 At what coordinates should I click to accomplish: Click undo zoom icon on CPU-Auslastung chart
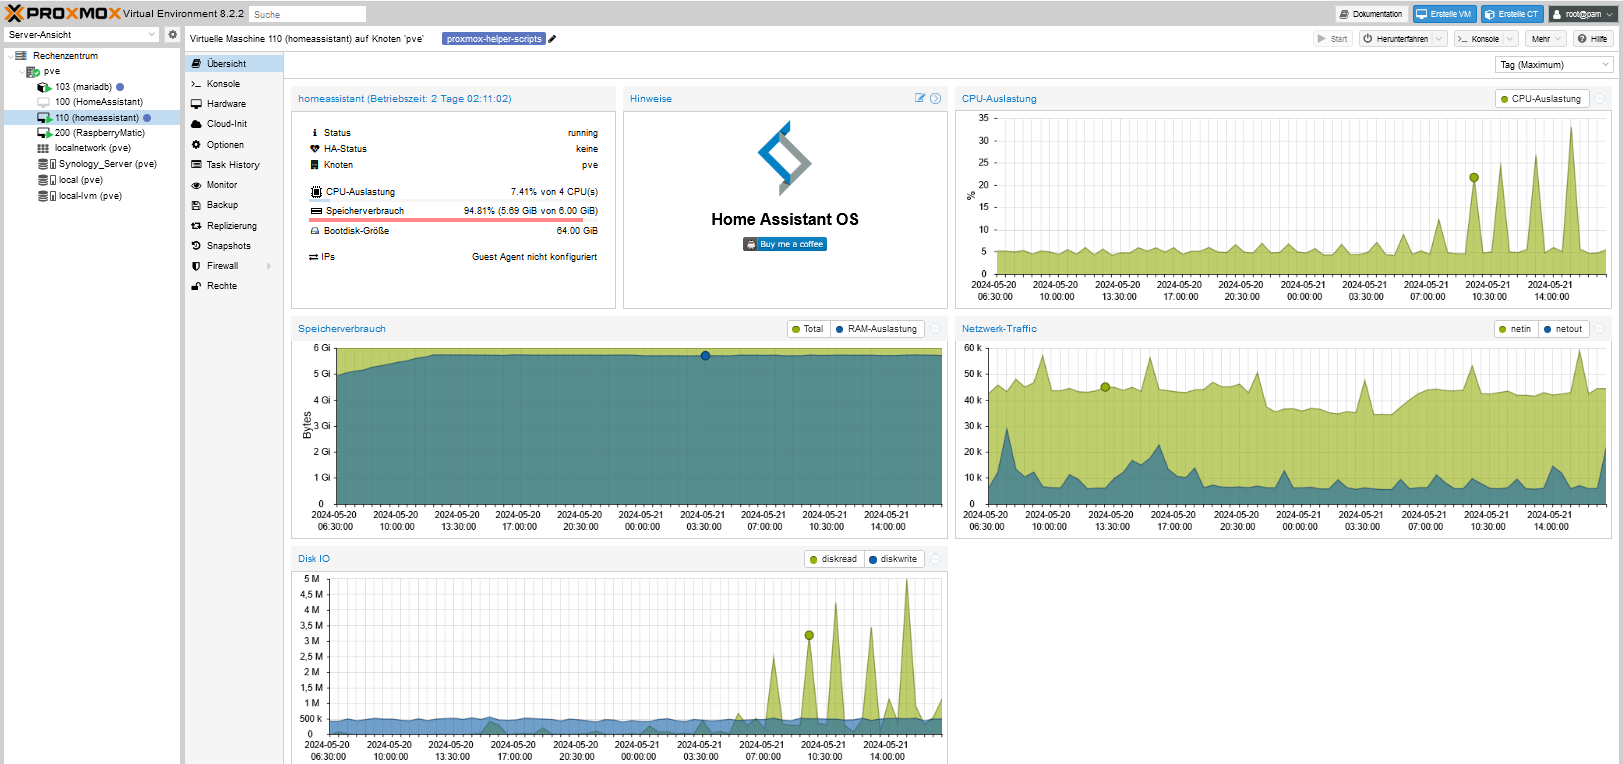point(1600,99)
